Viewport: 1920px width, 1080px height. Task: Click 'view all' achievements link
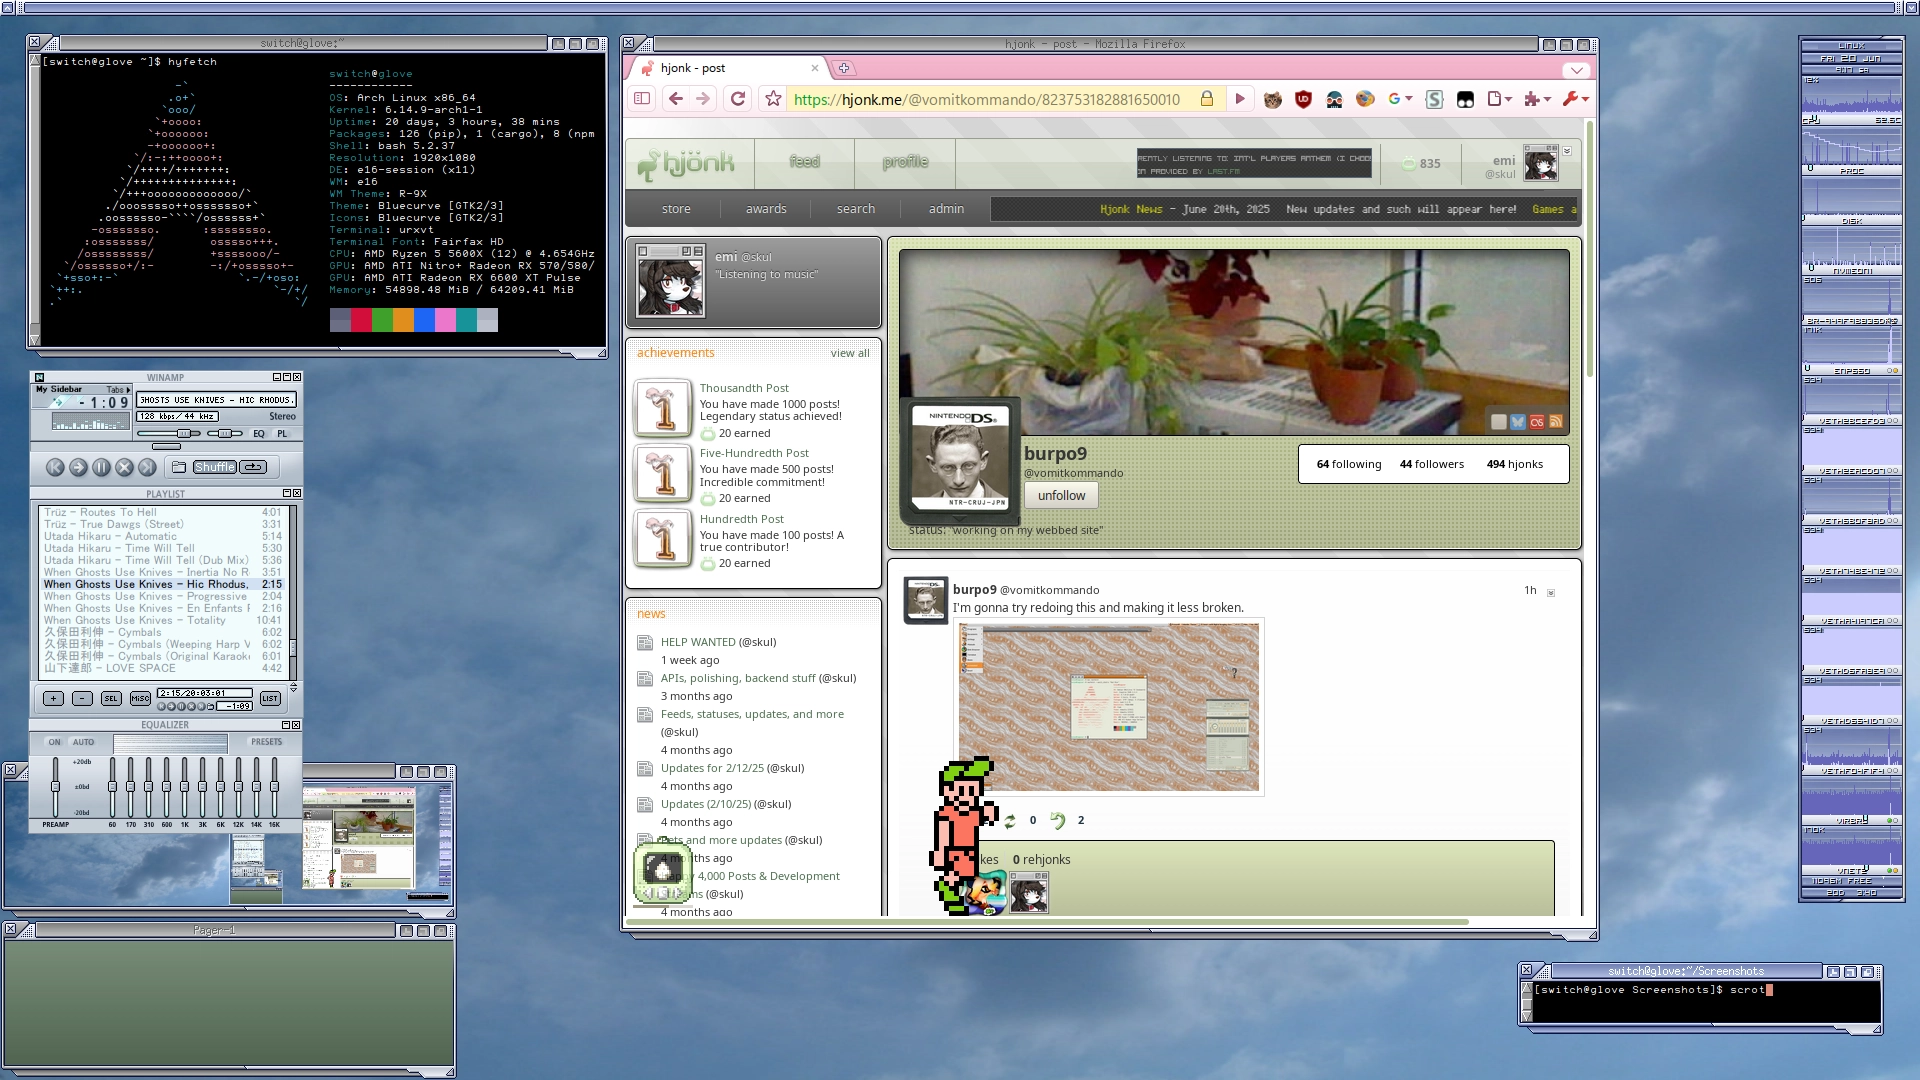click(850, 353)
